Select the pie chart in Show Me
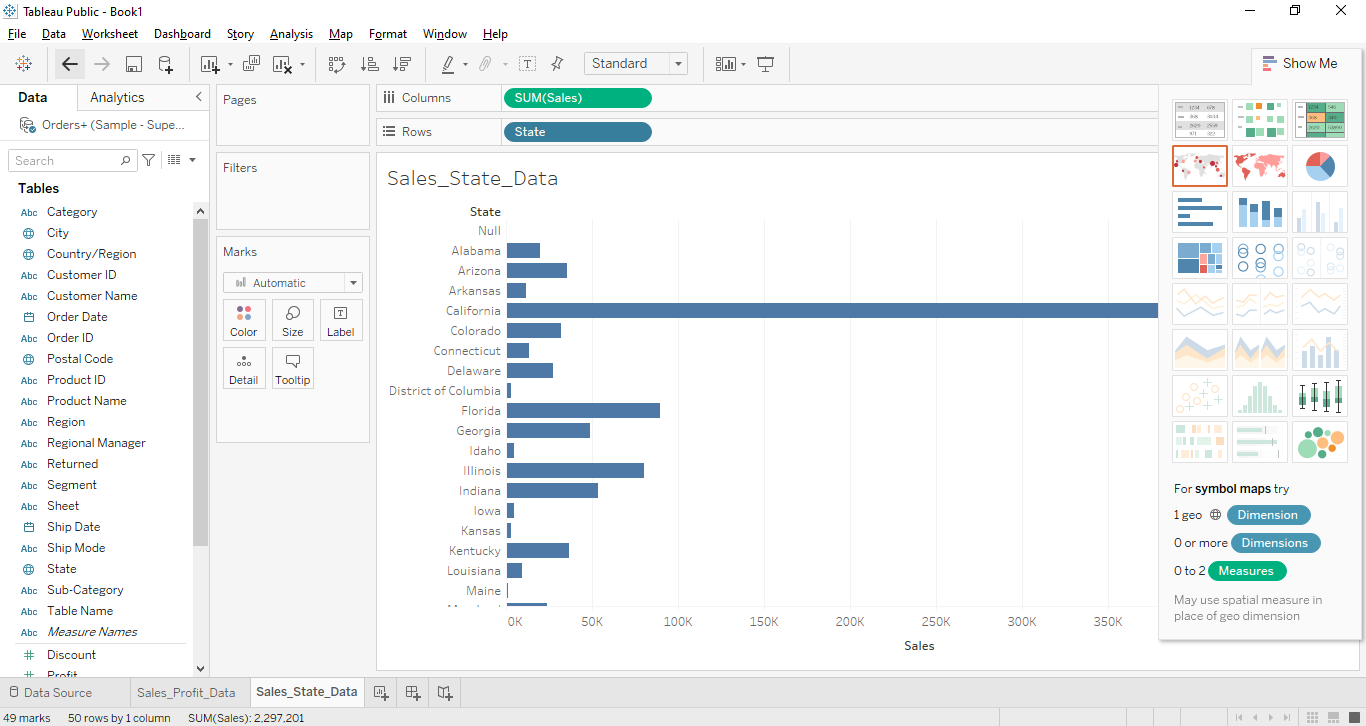Image resolution: width=1366 pixels, height=726 pixels. coord(1320,166)
